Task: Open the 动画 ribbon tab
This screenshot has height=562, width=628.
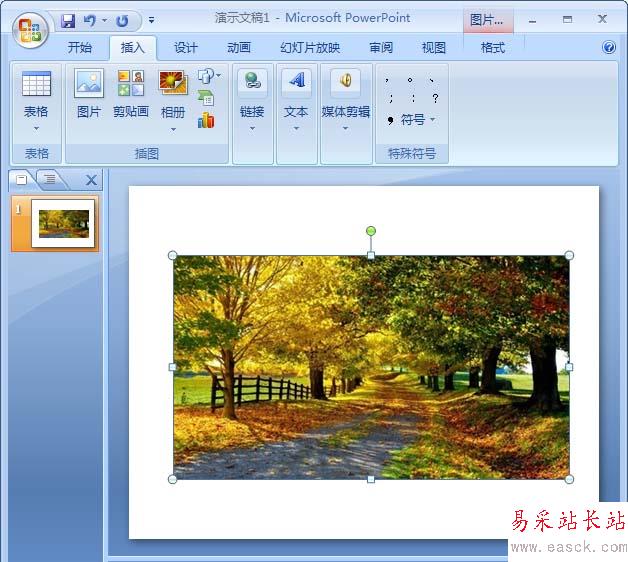Action: point(239,48)
